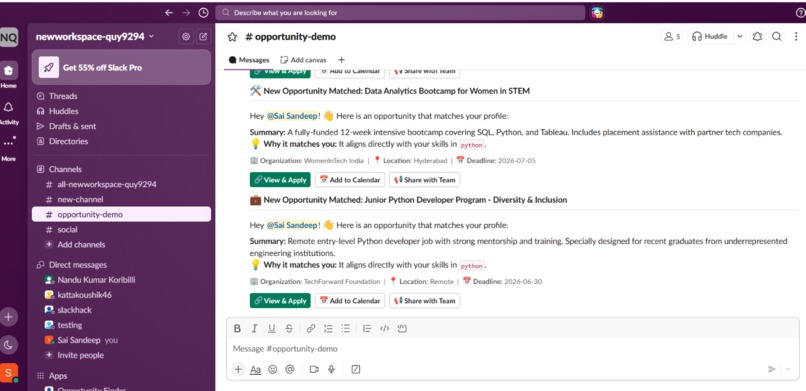Go back using the left arrow in top bar
Screen dimensions: 806x391
[169, 13]
